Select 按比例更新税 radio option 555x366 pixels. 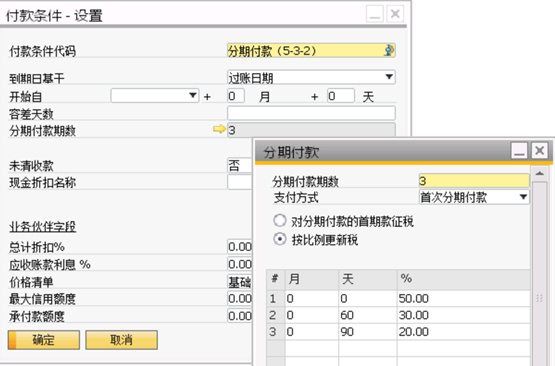coord(280,239)
